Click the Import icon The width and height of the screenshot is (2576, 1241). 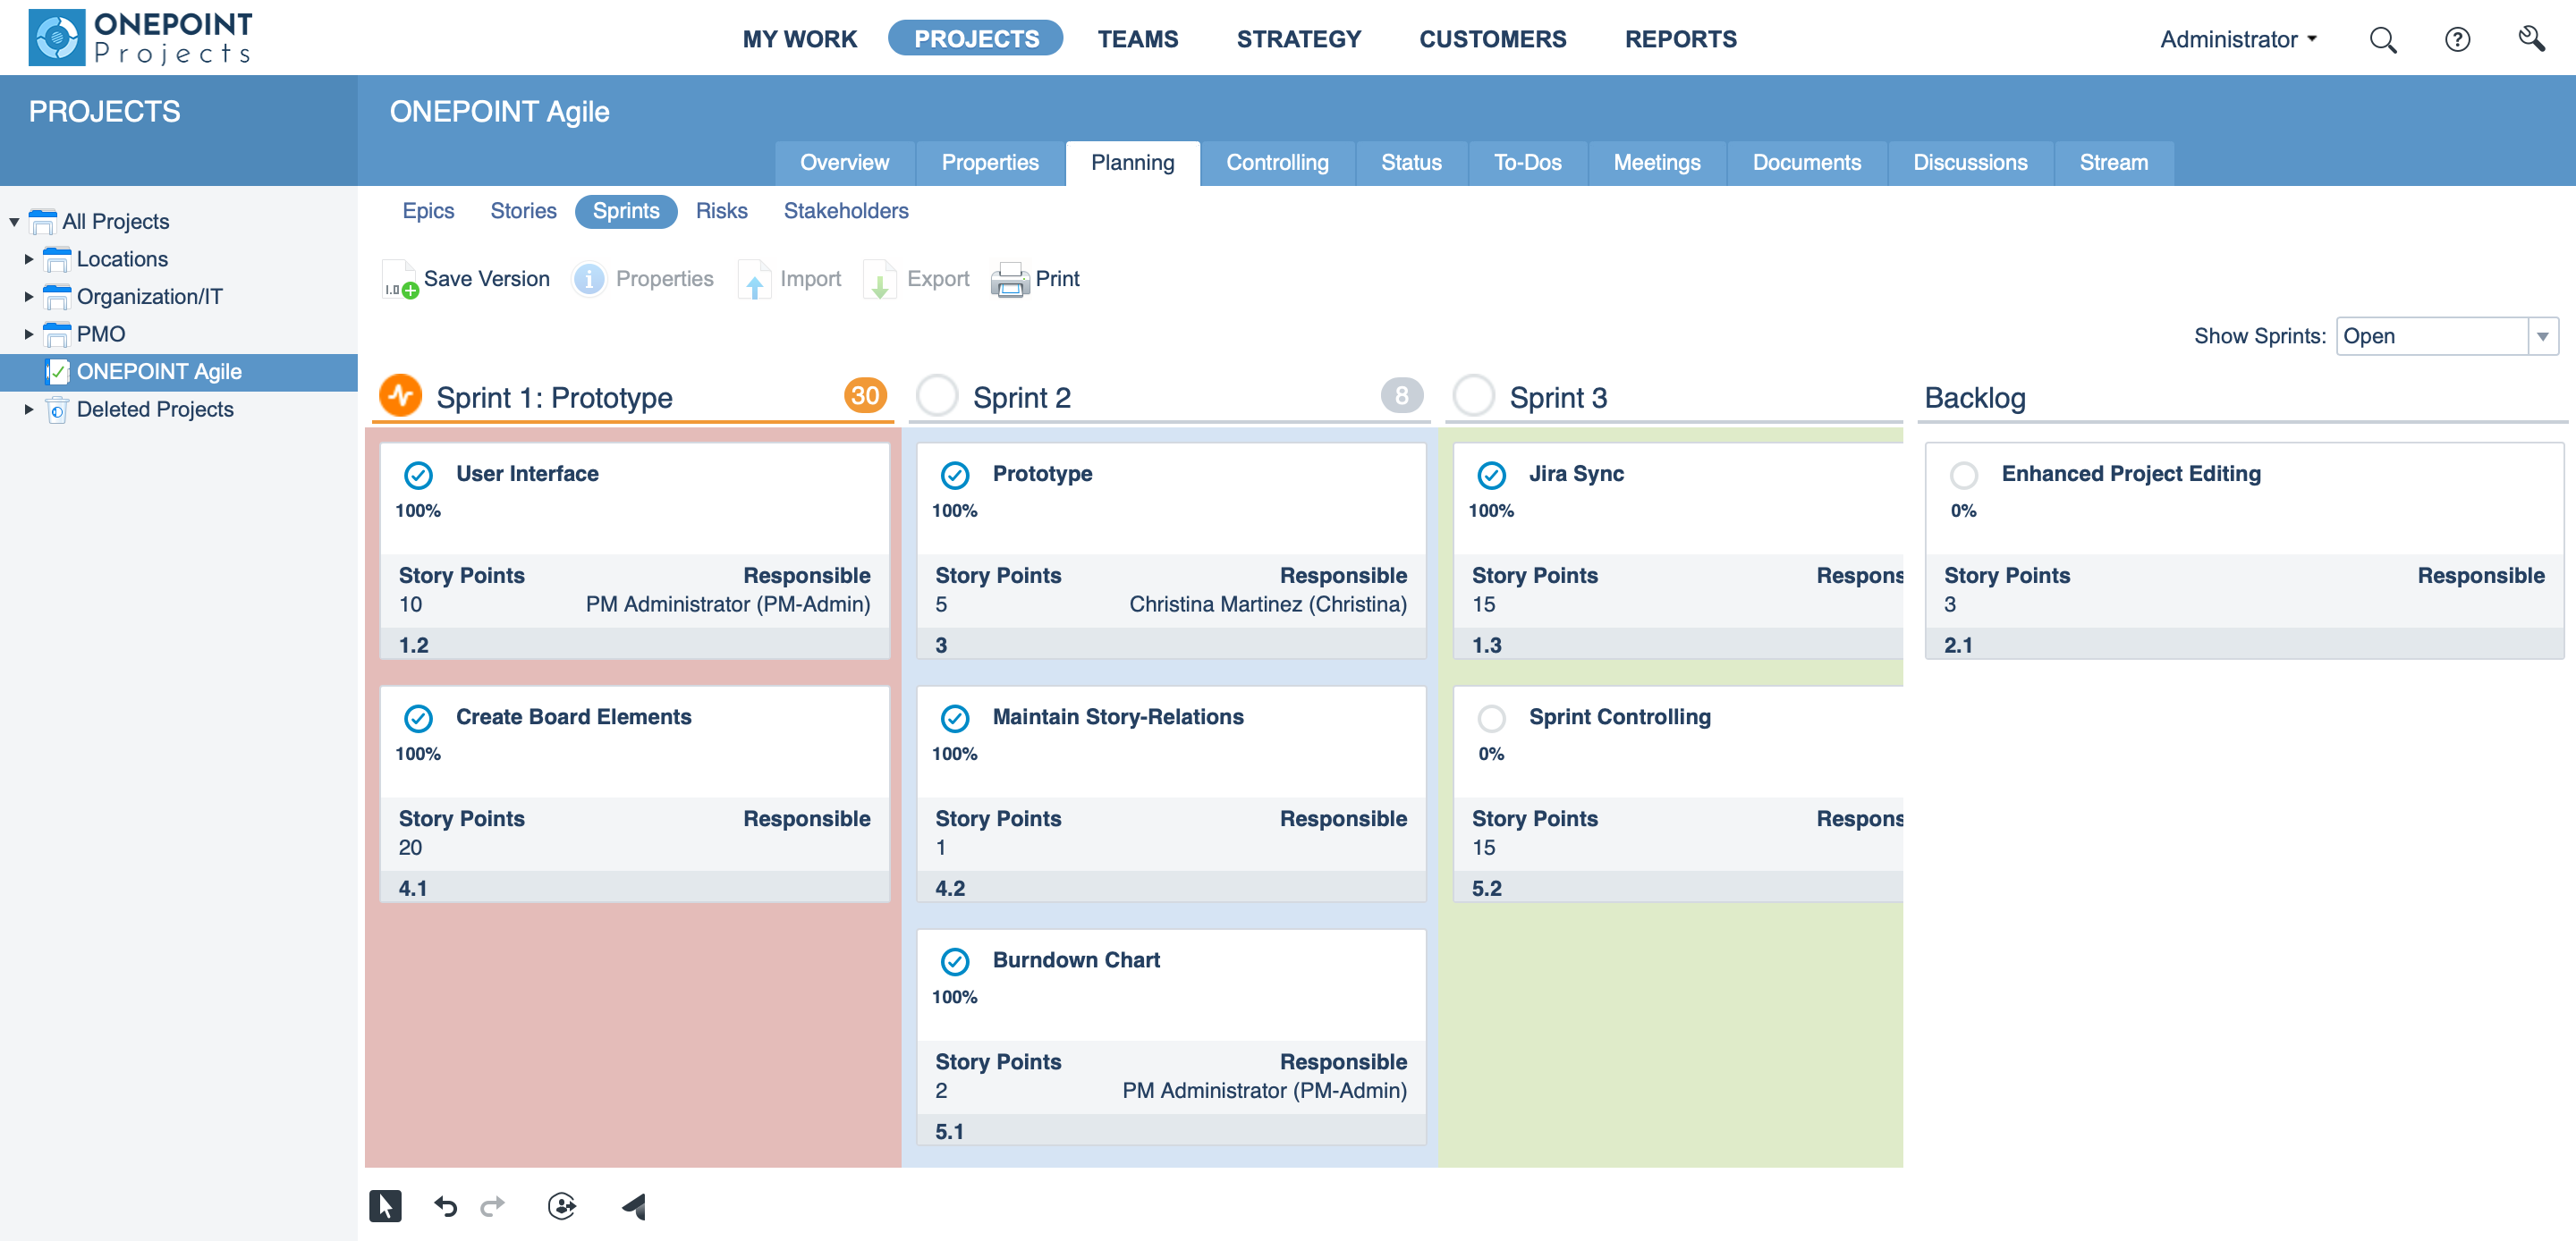tap(755, 280)
